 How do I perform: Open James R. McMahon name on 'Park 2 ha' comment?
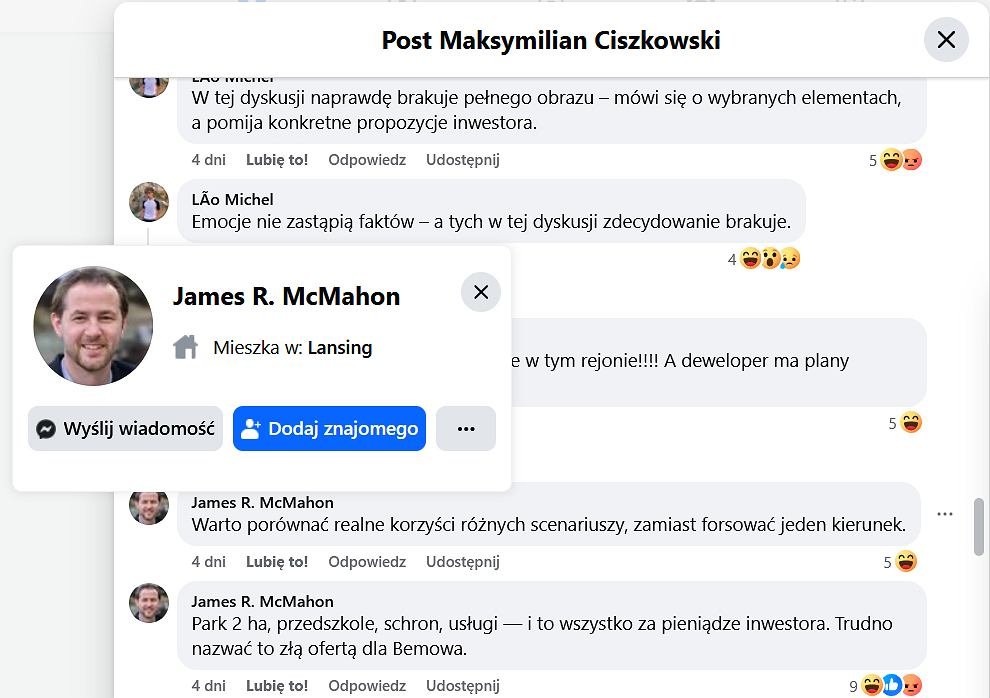263,601
